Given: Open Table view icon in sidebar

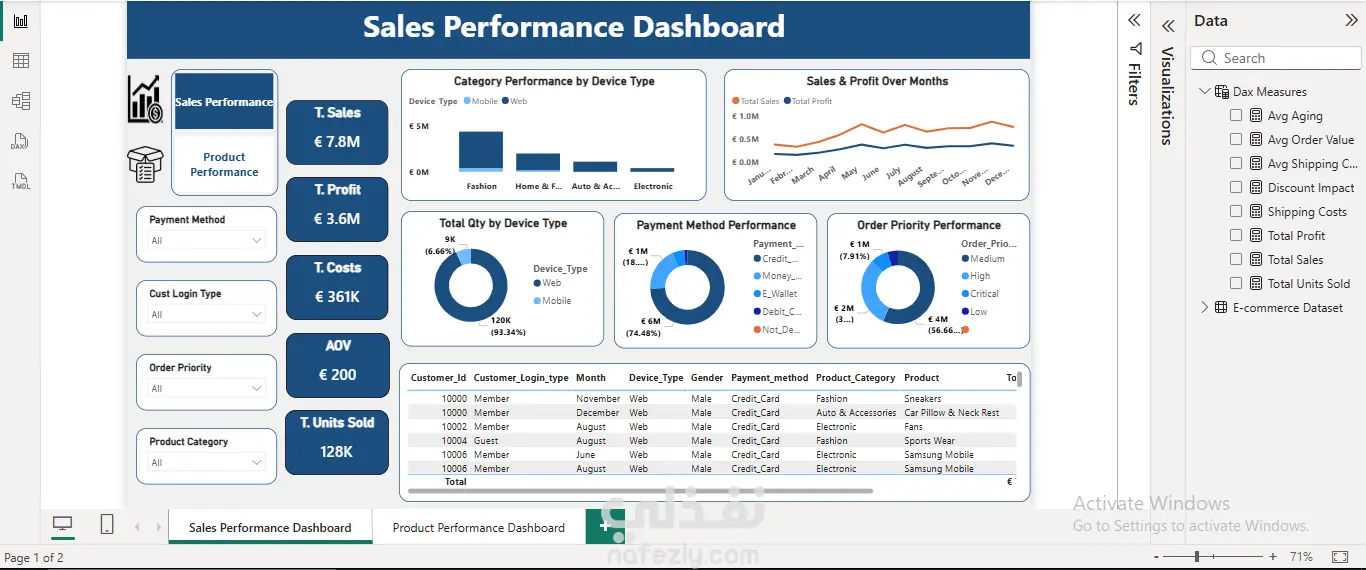Looking at the screenshot, I should point(20,61).
